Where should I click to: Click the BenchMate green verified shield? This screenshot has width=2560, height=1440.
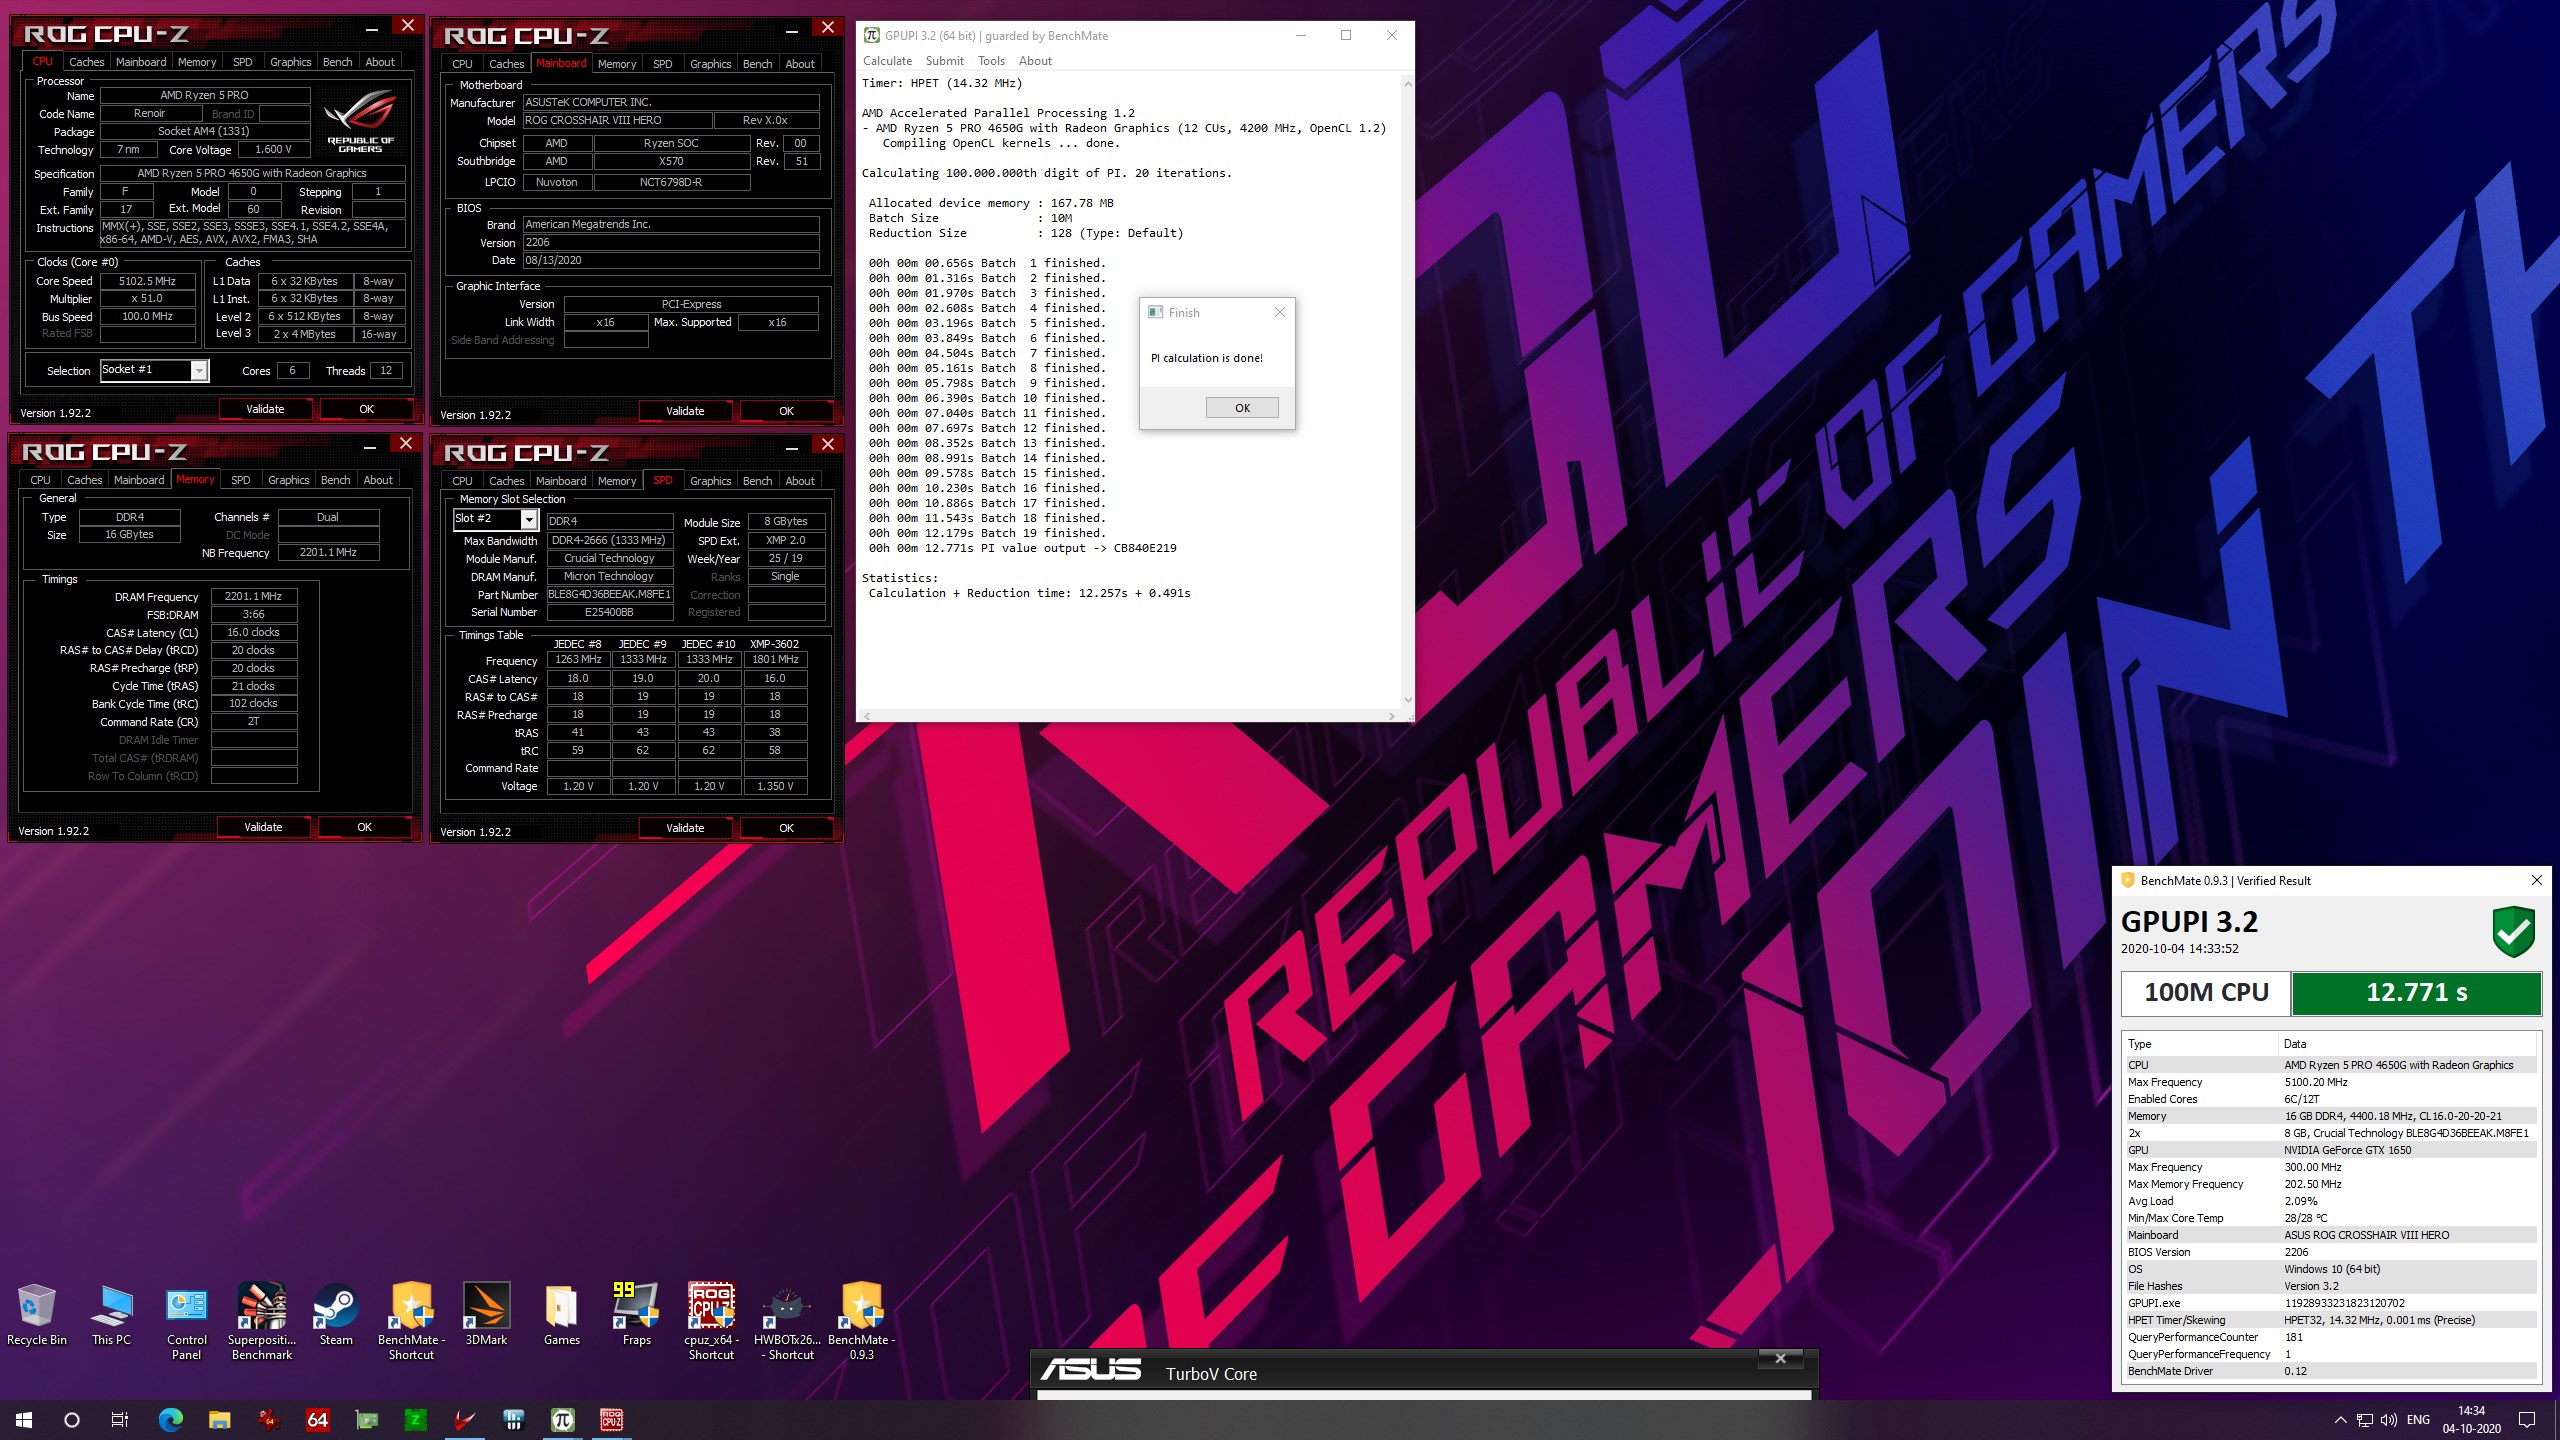pos(2513,932)
